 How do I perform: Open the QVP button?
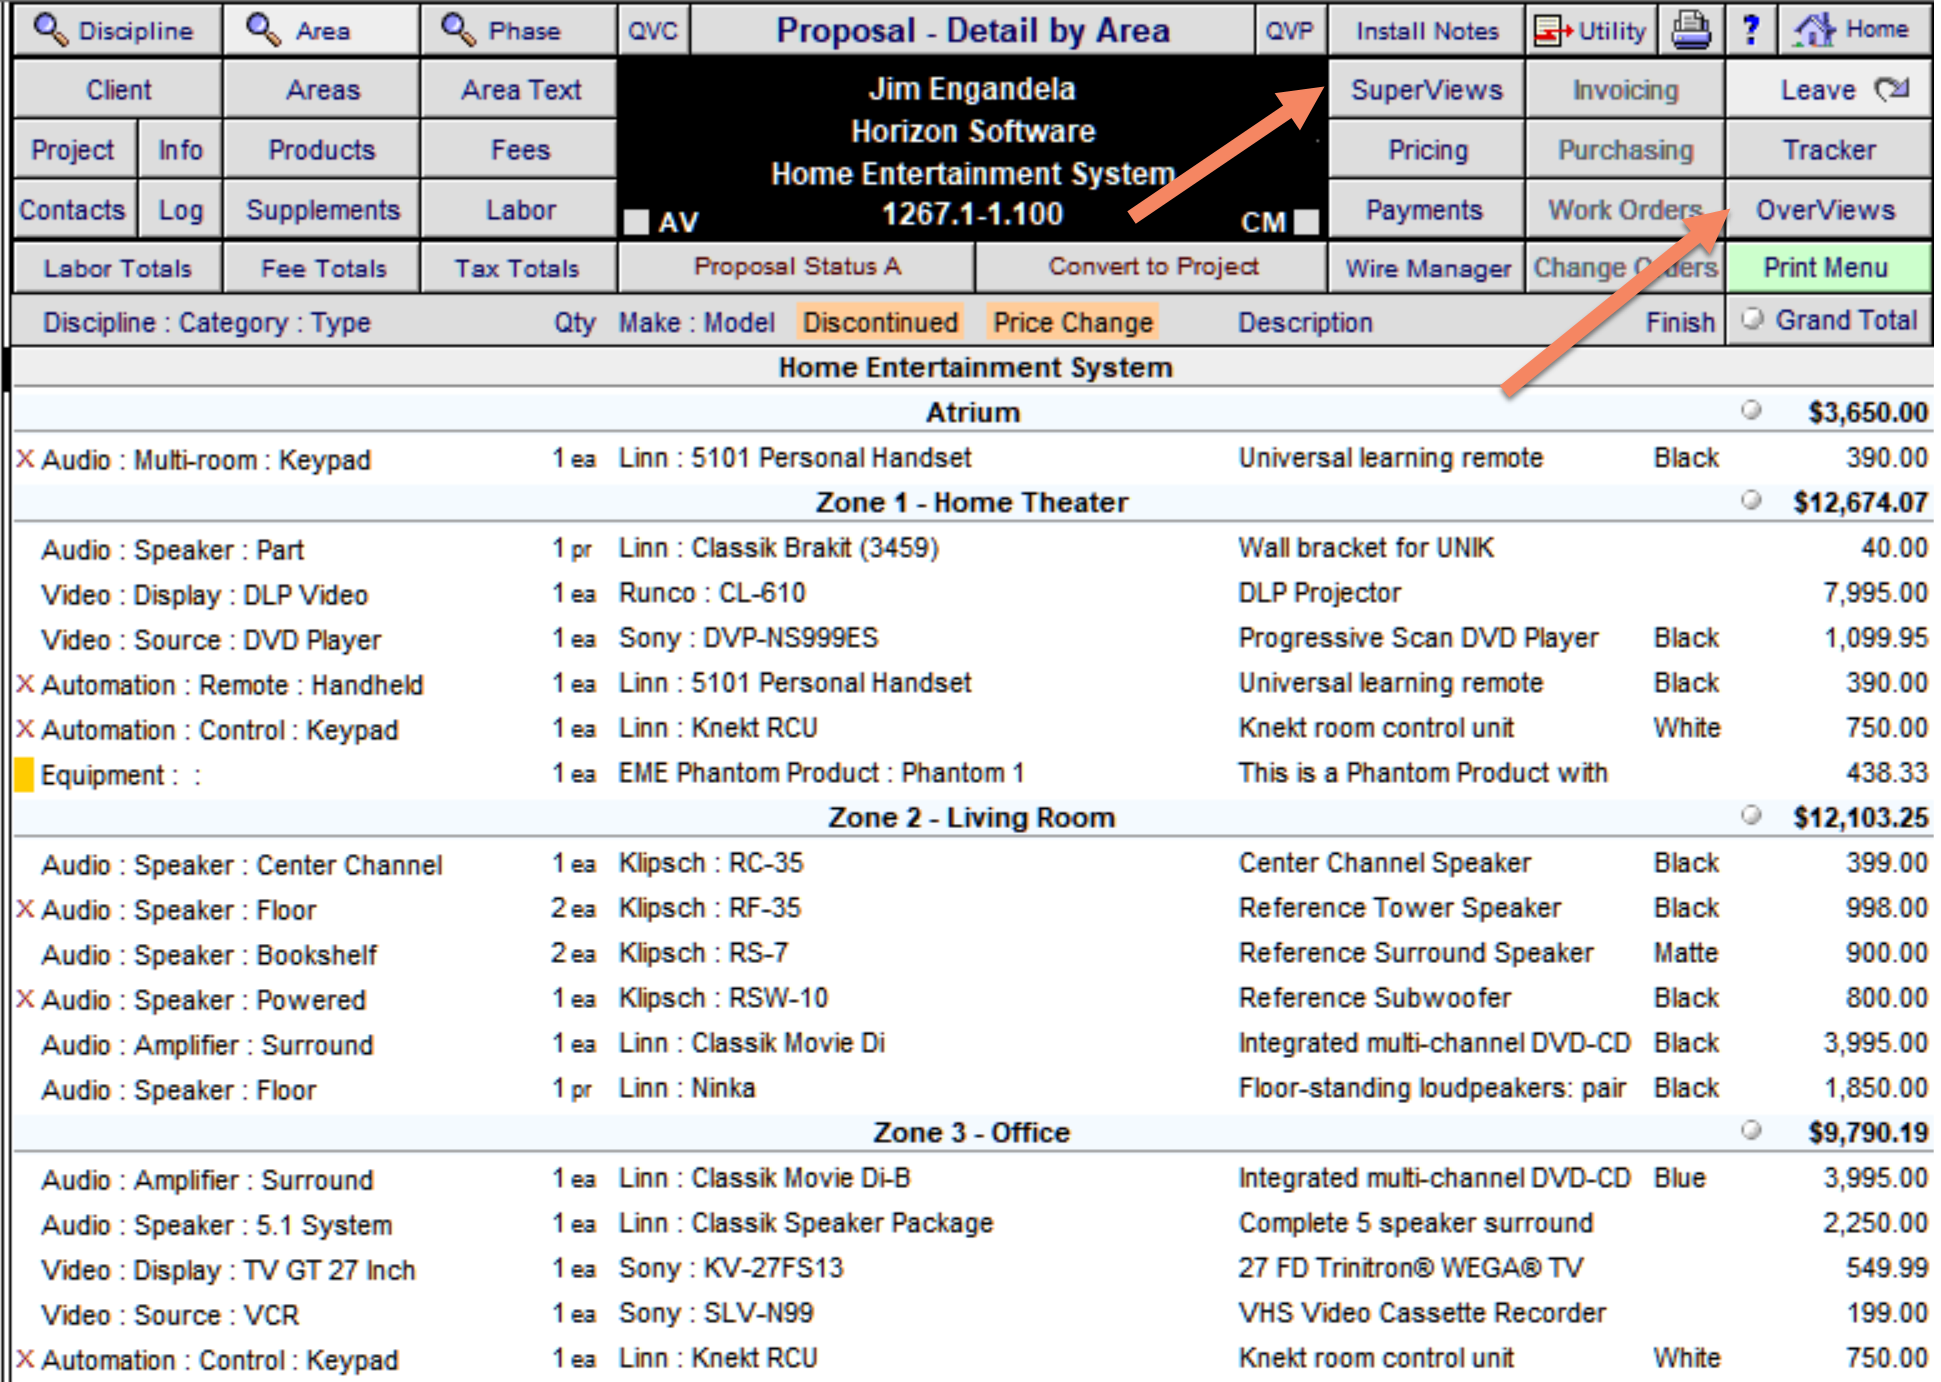[x=1290, y=30]
